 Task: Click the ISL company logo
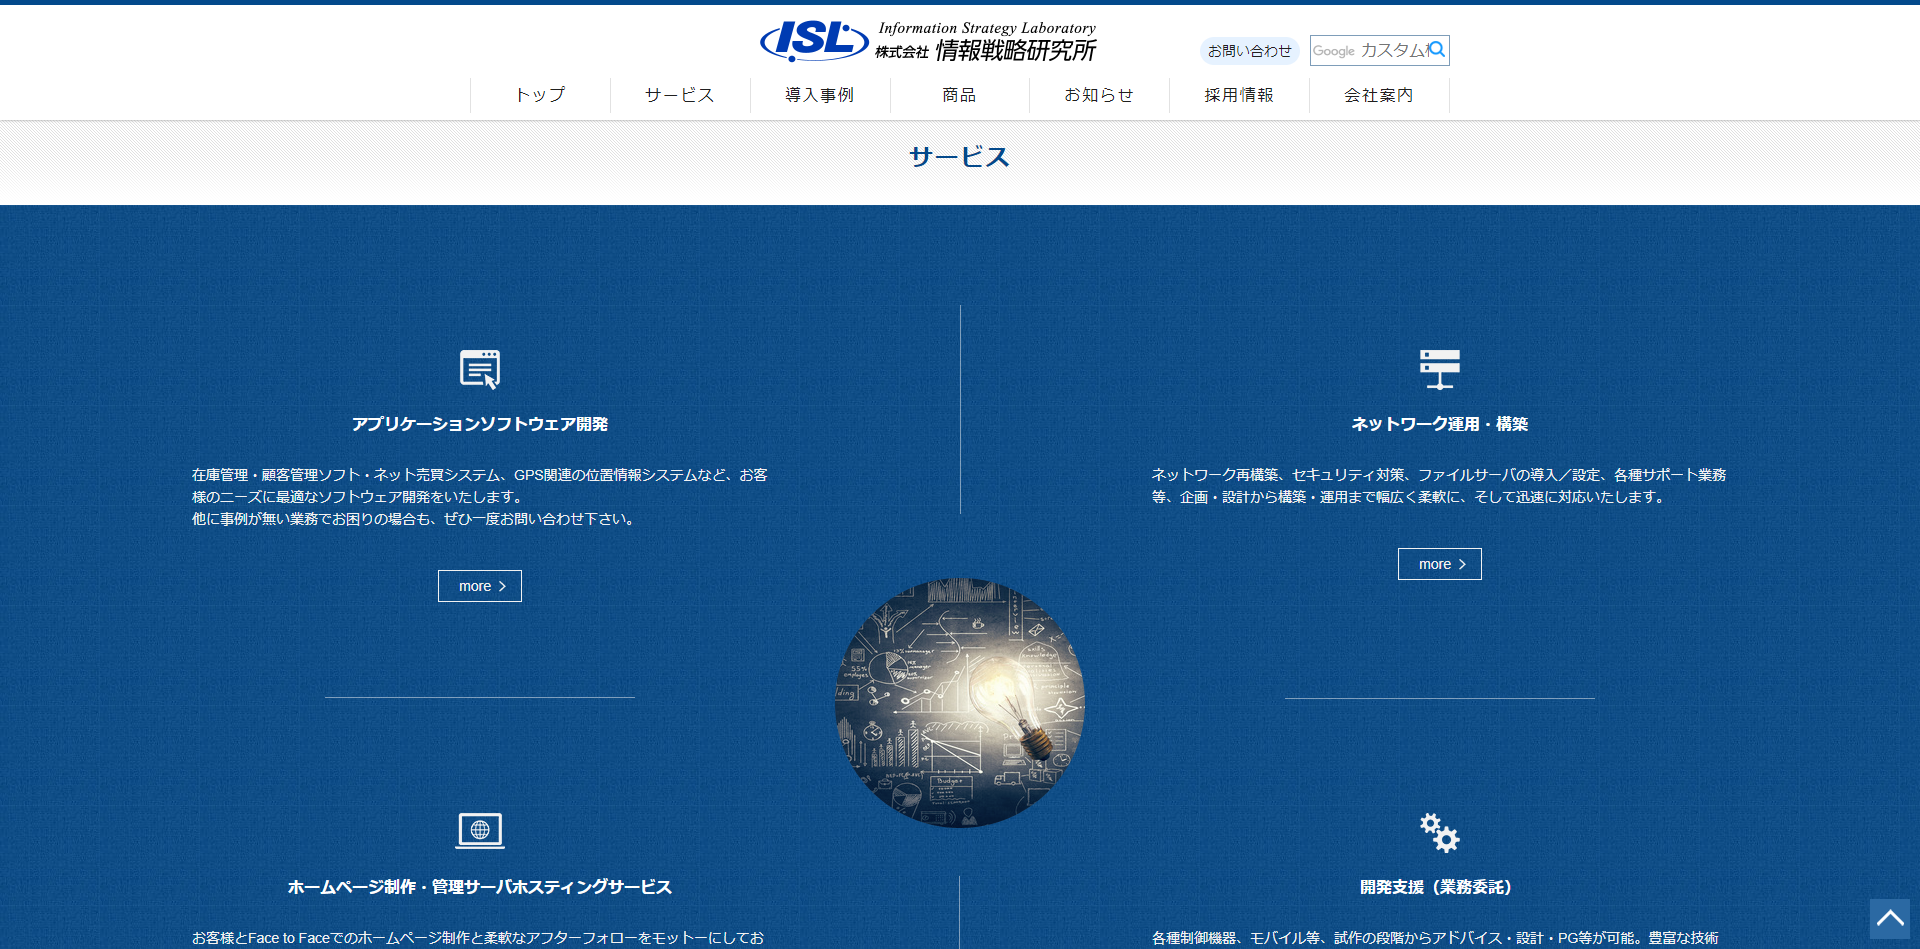click(814, 42)
